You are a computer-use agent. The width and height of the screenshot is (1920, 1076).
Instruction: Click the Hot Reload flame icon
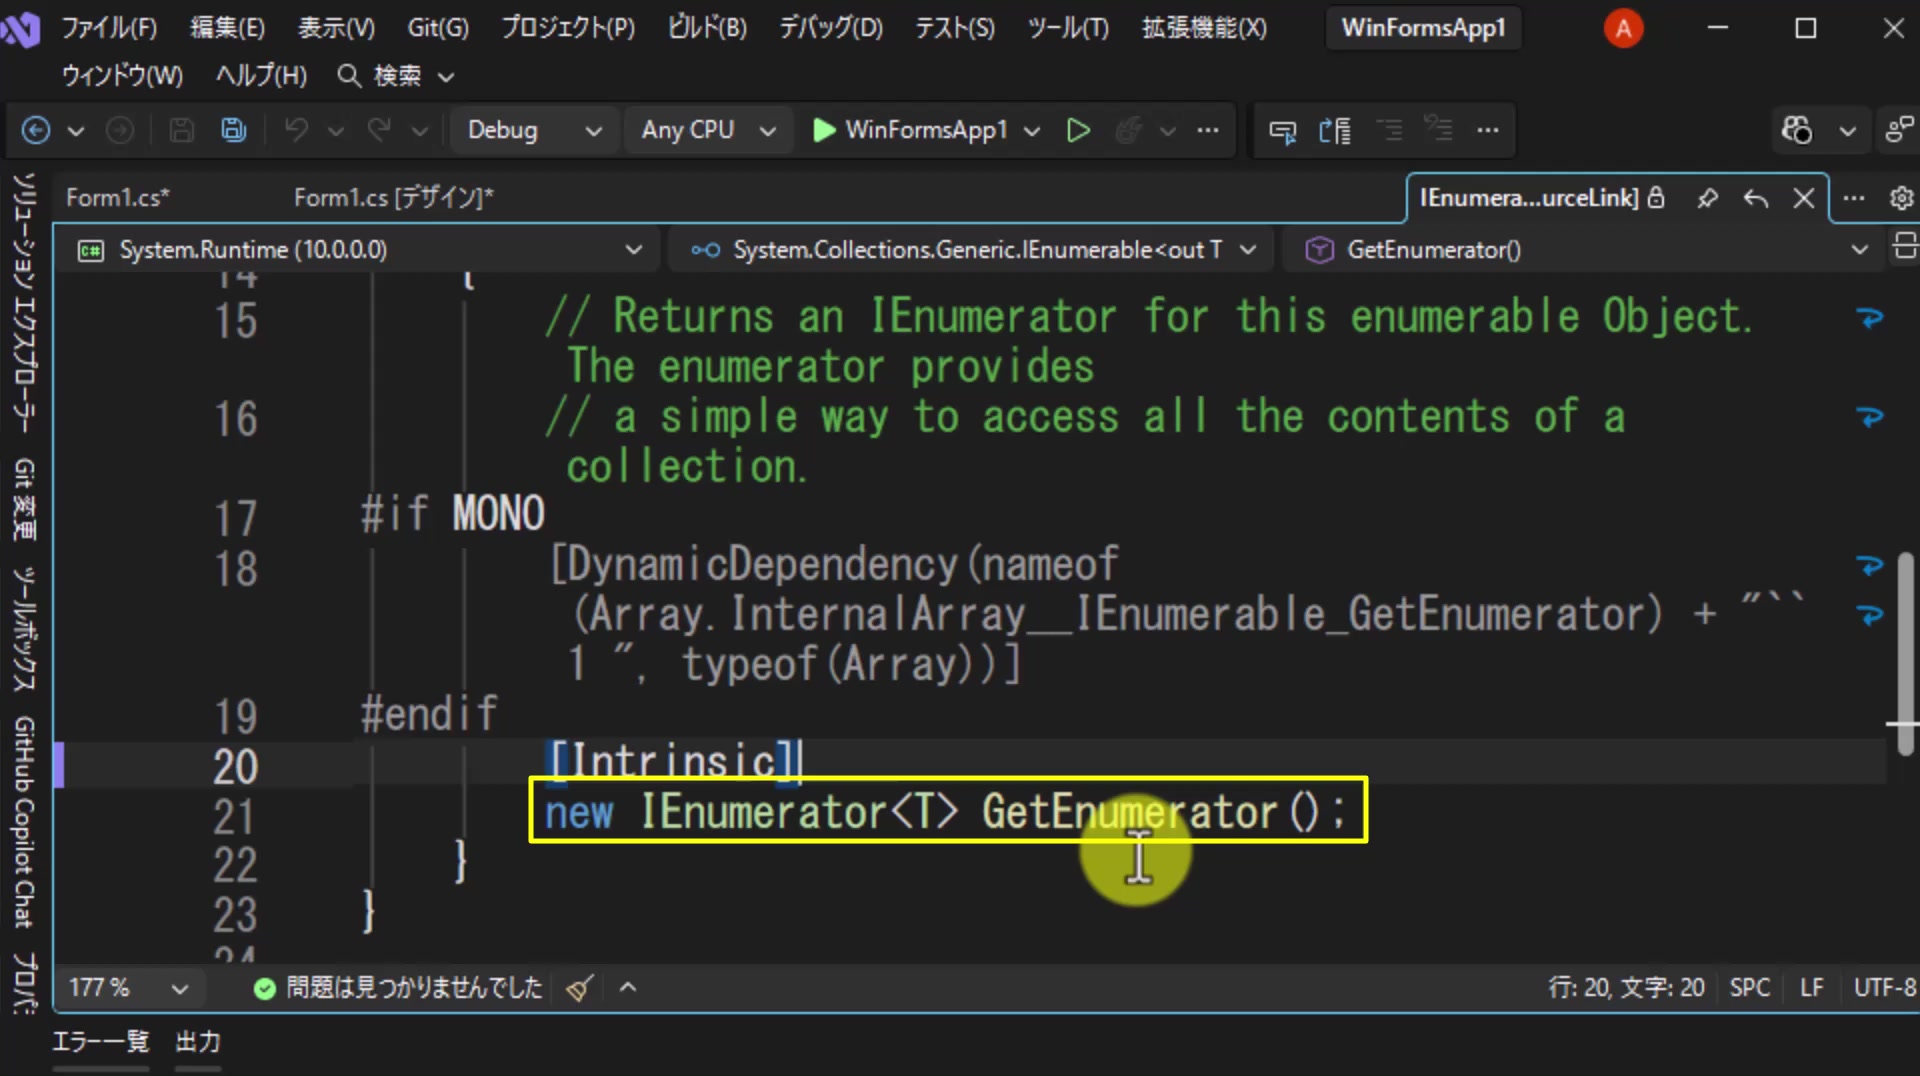(x=1129, y=130)
